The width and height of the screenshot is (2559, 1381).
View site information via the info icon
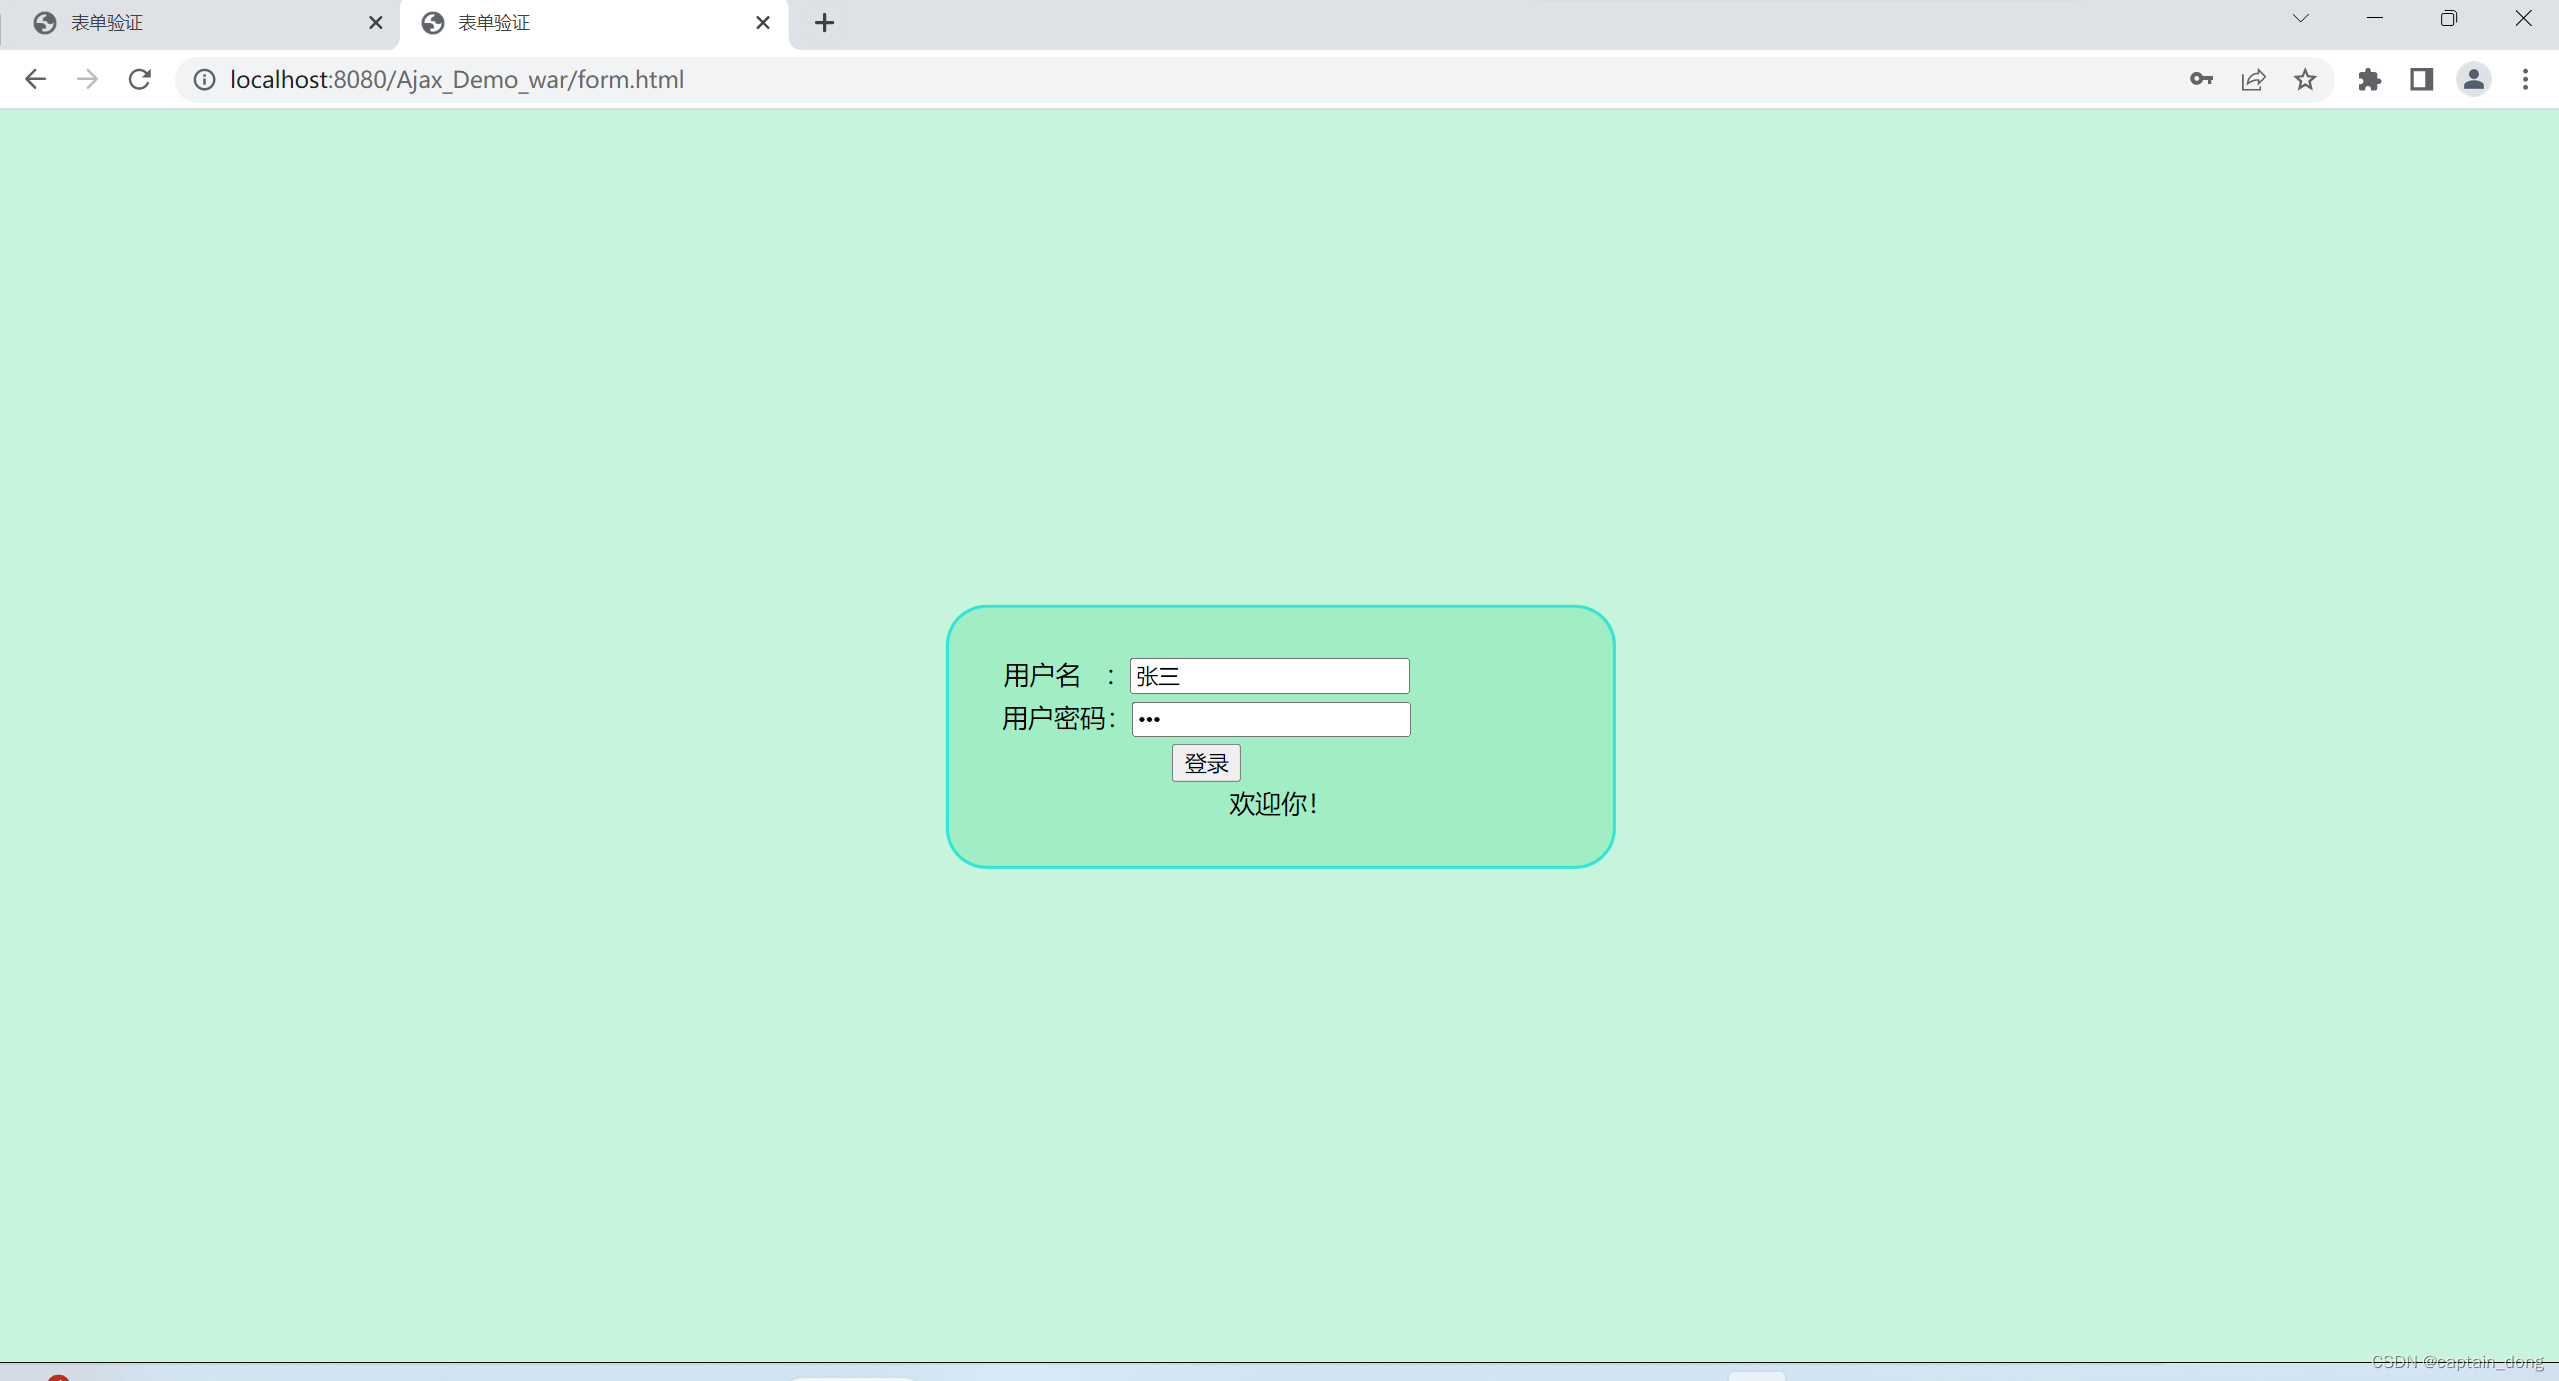204,80
